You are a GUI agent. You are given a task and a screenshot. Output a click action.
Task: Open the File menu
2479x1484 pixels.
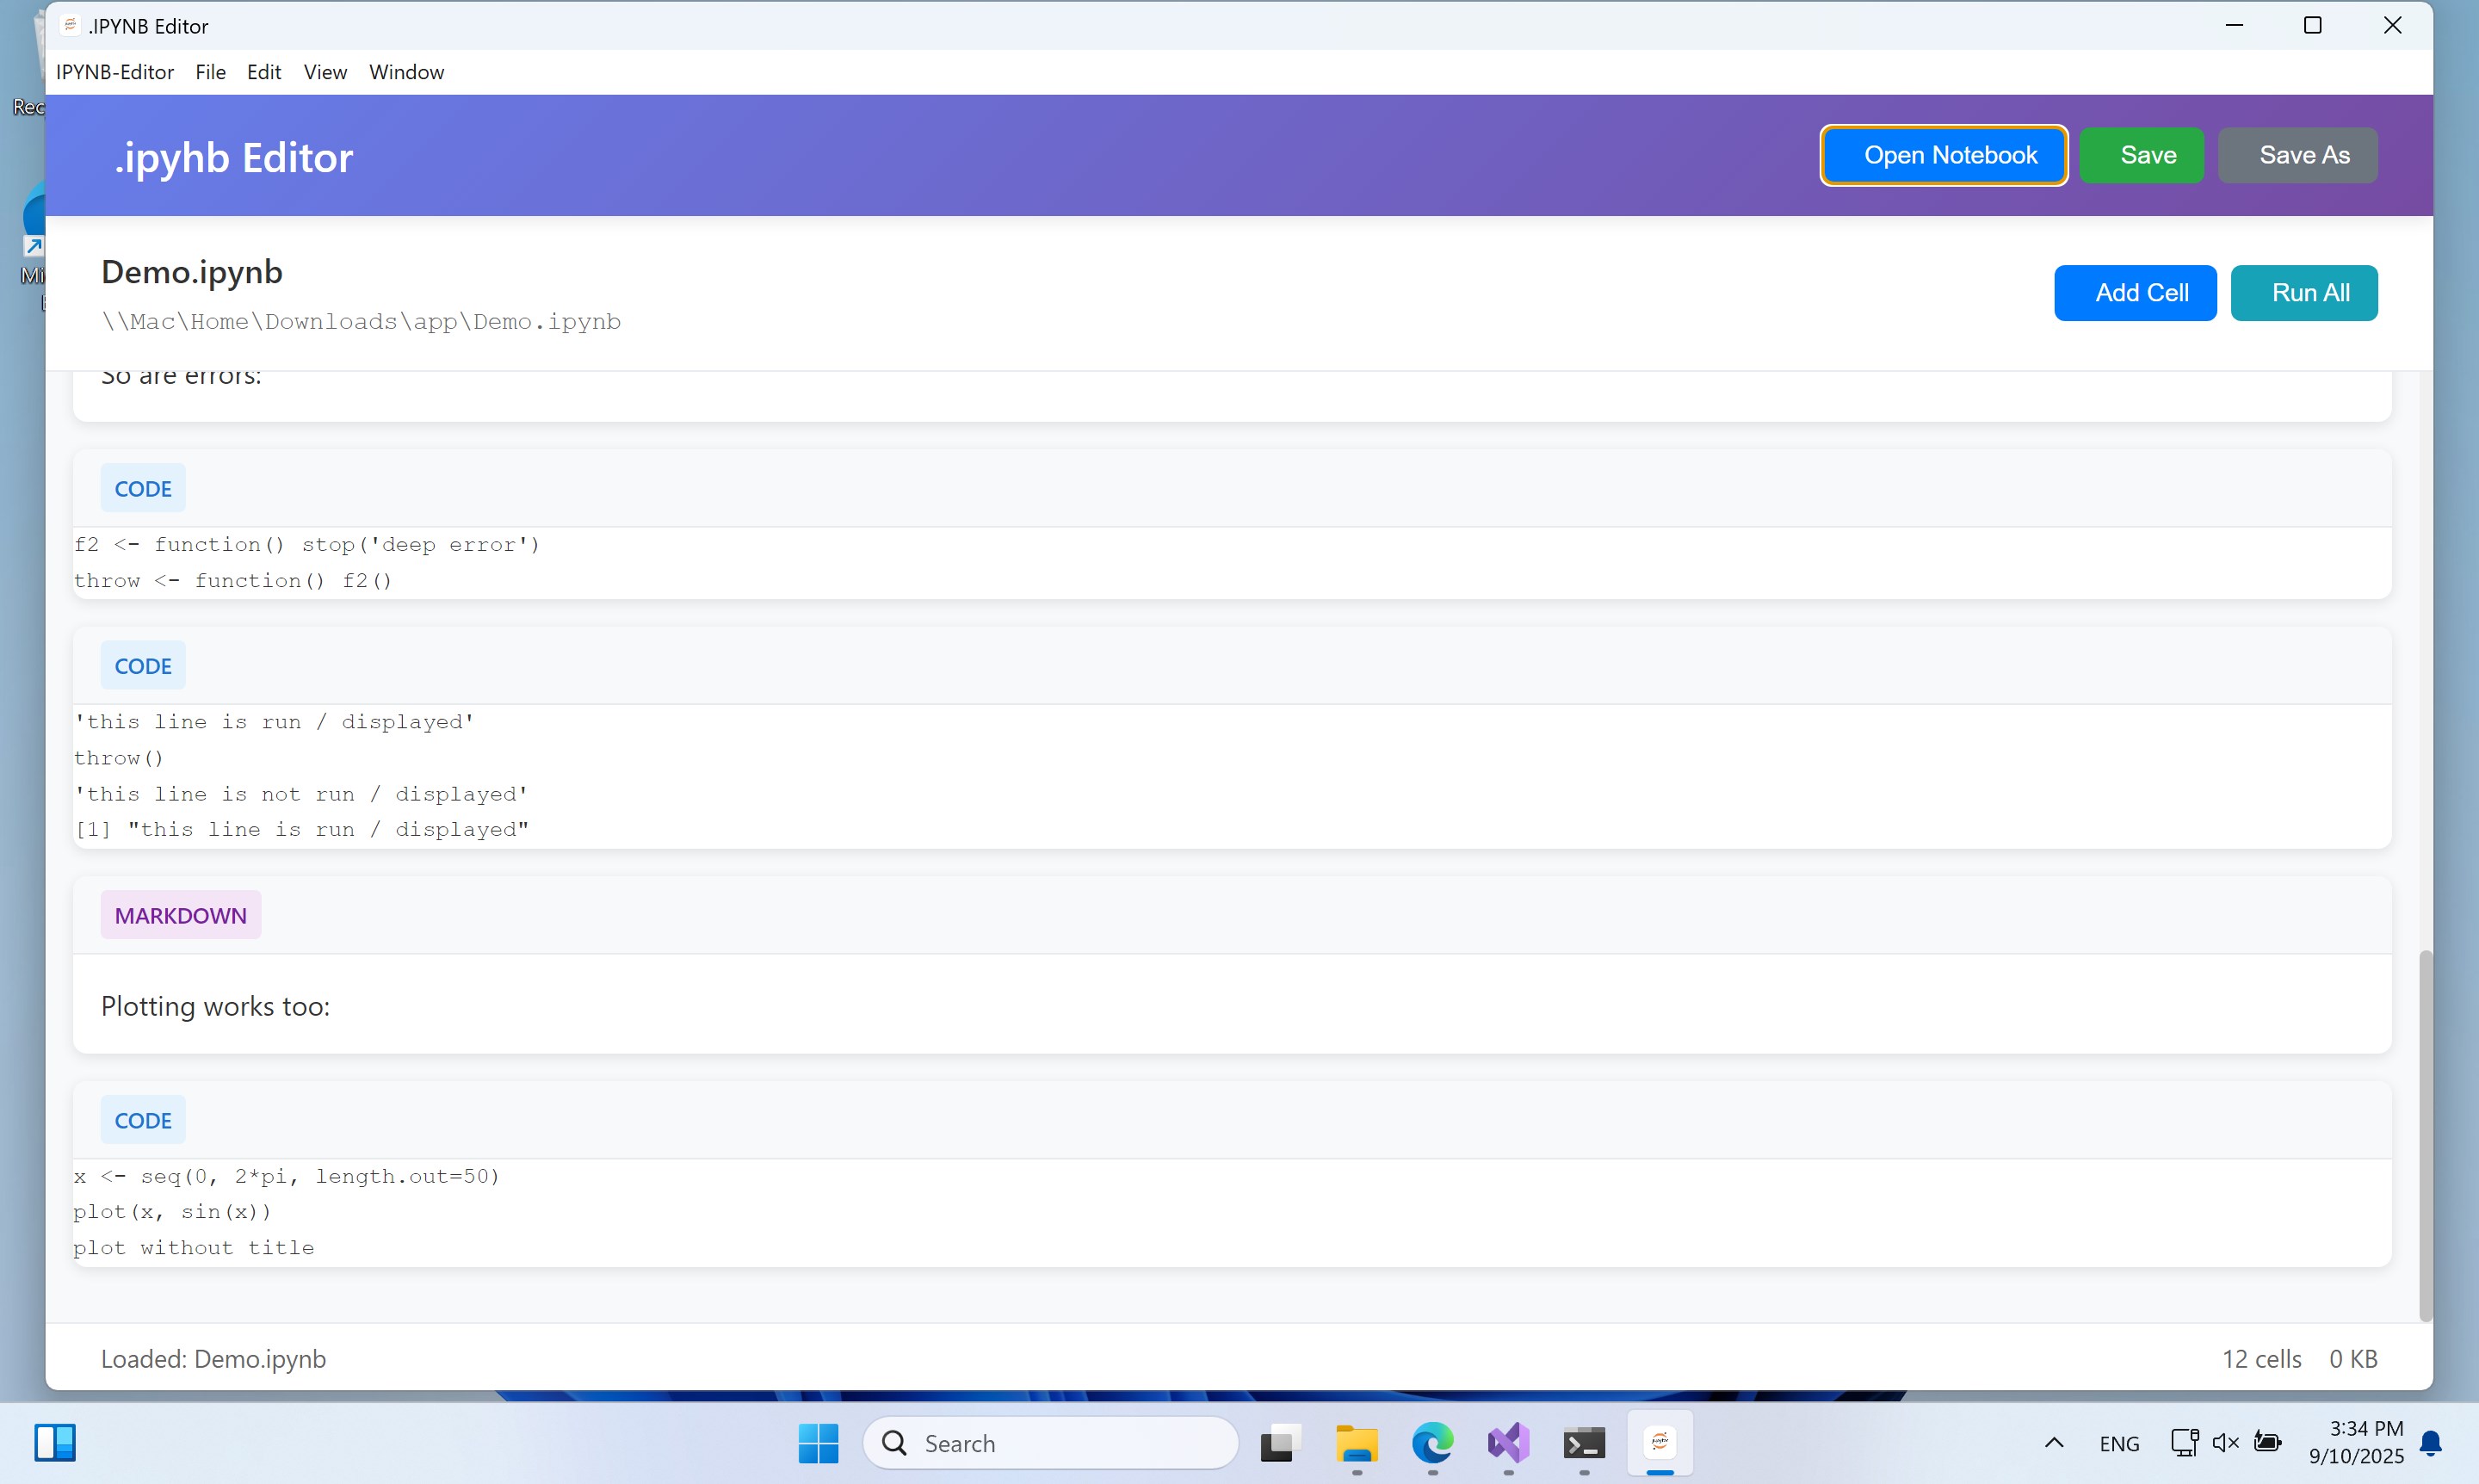pos(210,72)
